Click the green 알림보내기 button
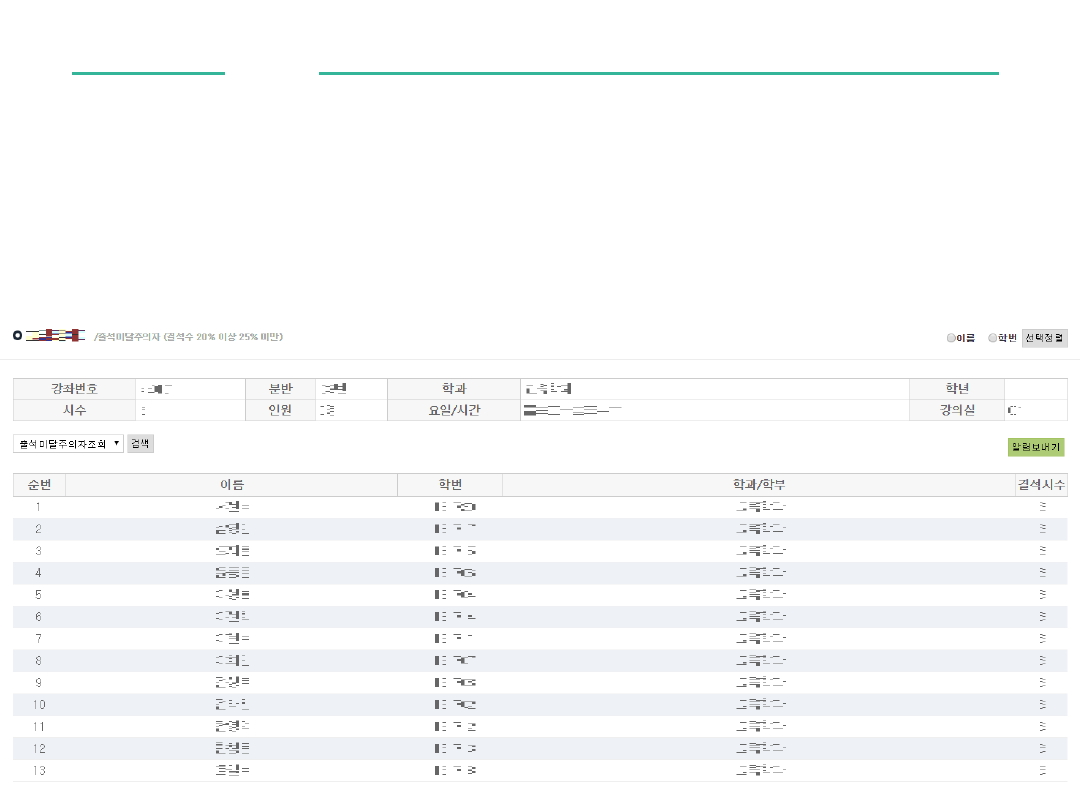 click(x=1036, y=447)
